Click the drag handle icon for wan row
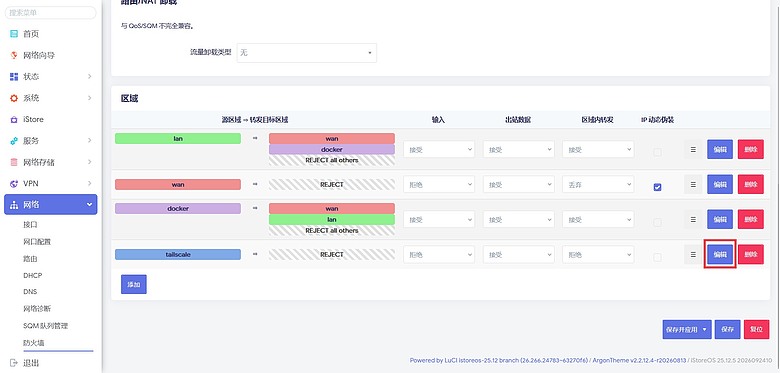Screen dimensions: 780x373 693,185
